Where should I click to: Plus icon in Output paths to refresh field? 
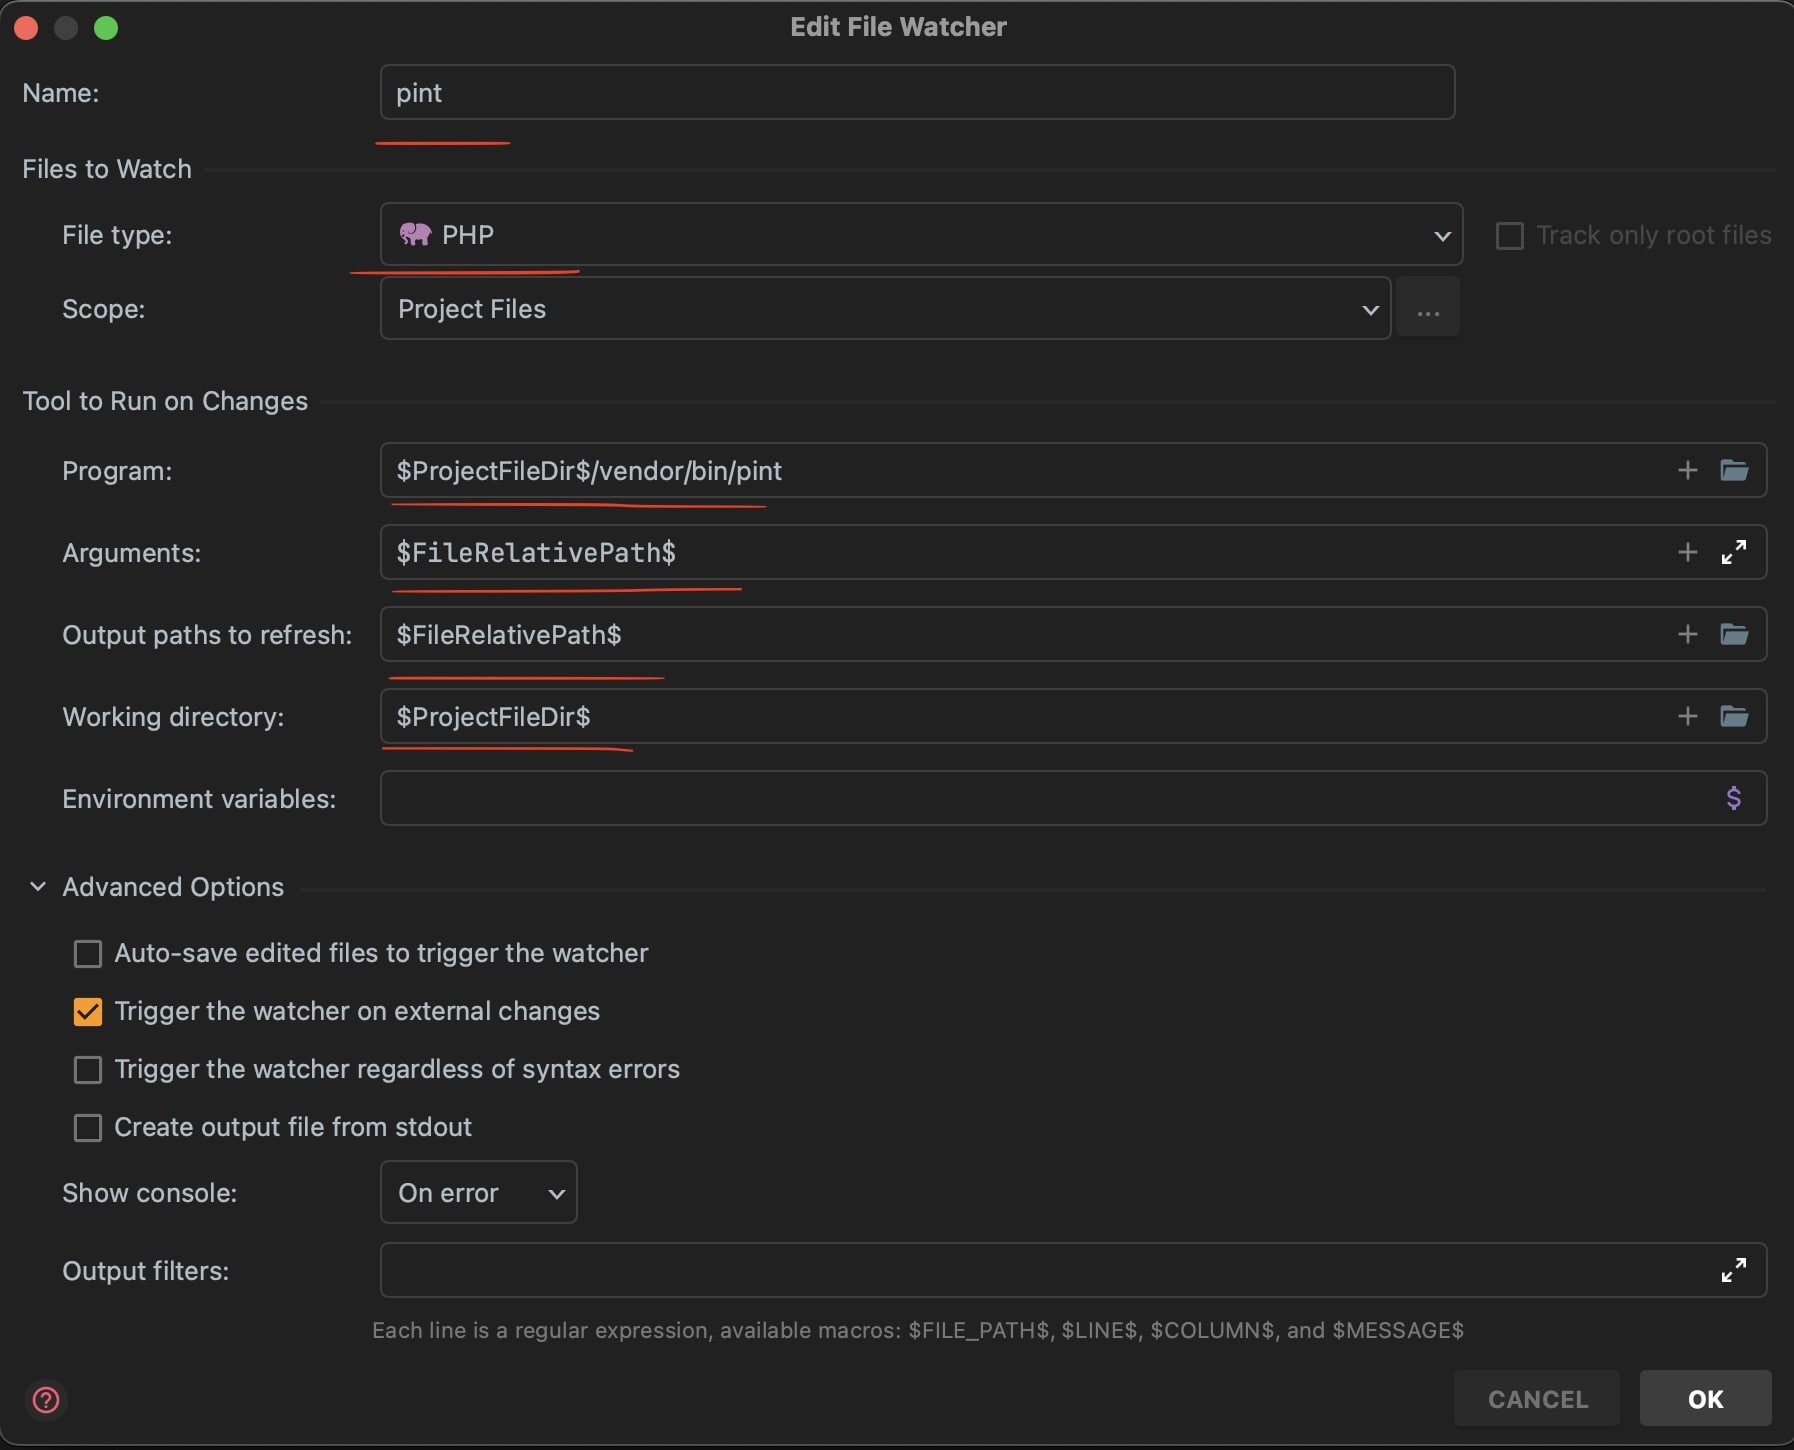tap(1687, 634)
